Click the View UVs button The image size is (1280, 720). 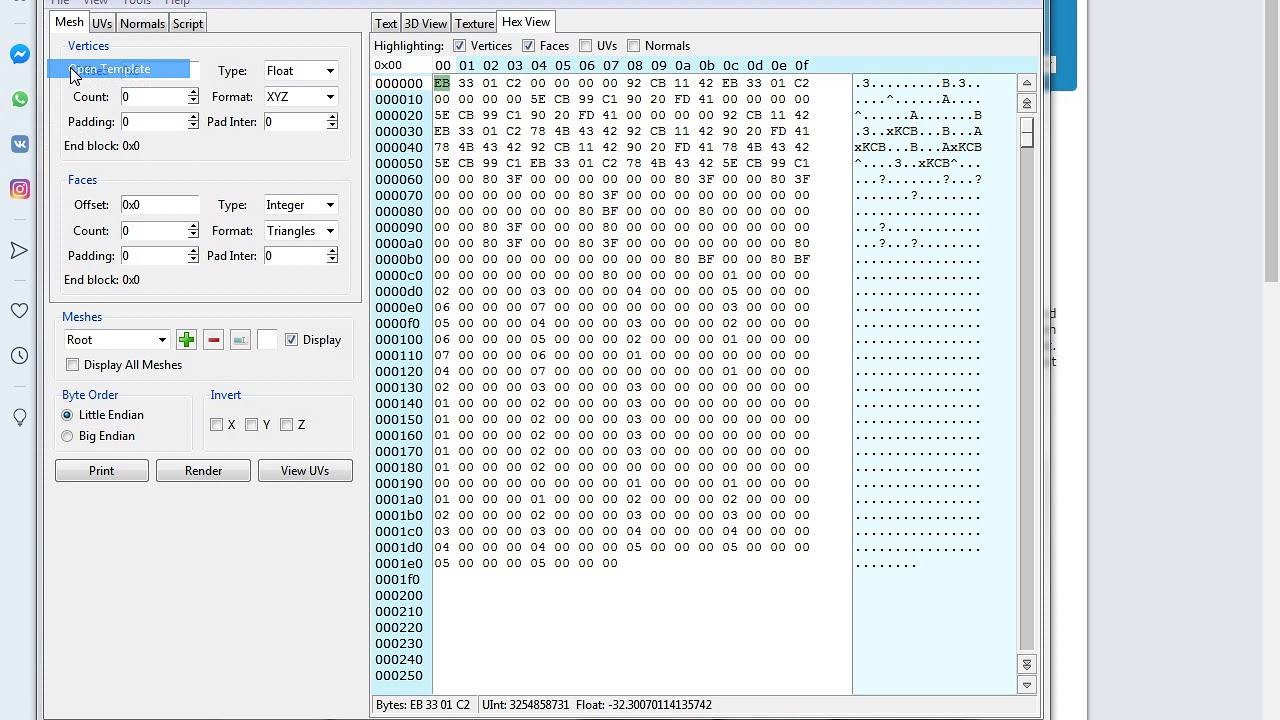coord(305,471)
